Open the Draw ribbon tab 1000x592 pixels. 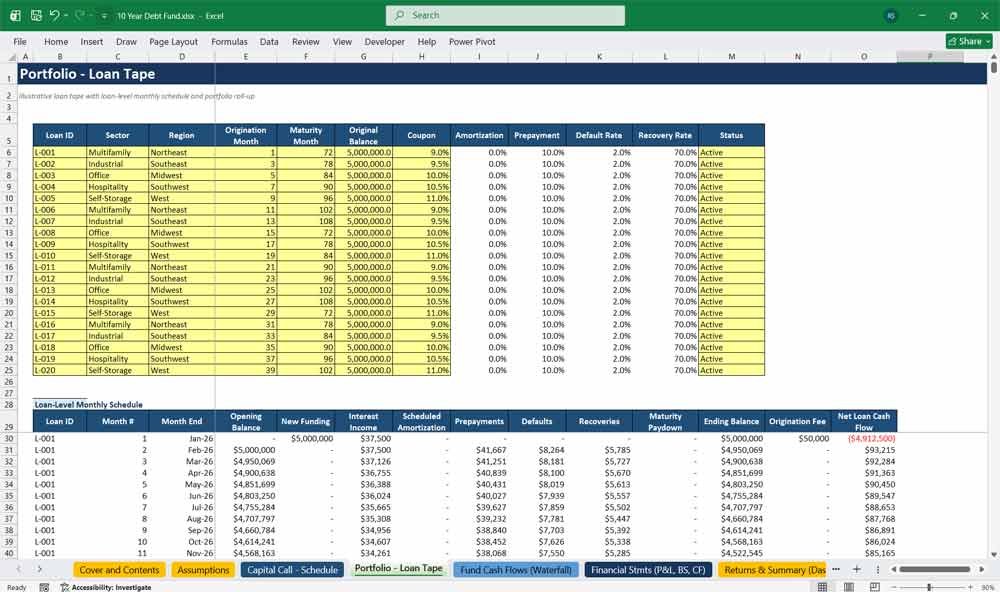pos(126,41)
